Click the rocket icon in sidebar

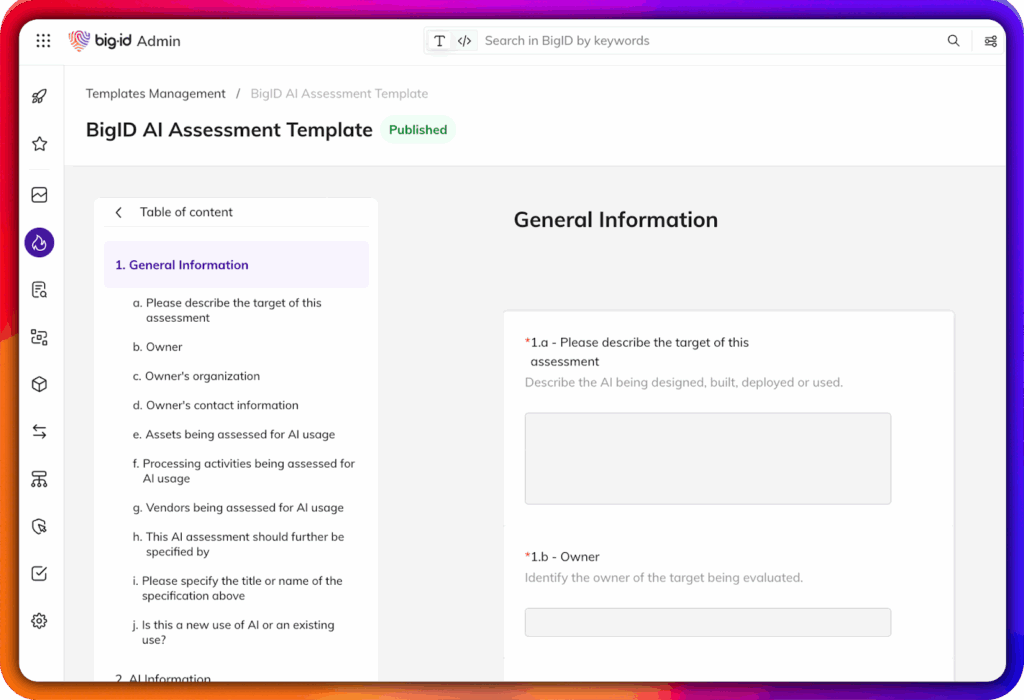tap(40, 97)
